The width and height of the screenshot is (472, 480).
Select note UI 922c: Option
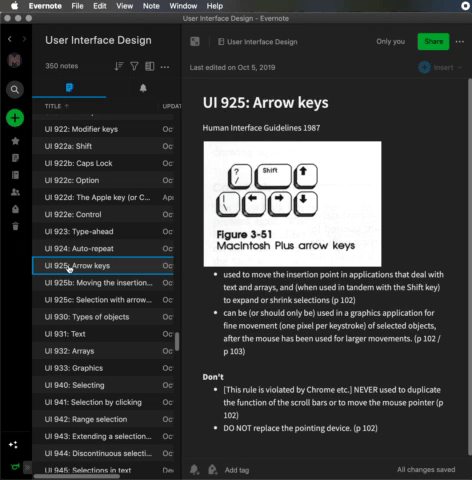103,180
